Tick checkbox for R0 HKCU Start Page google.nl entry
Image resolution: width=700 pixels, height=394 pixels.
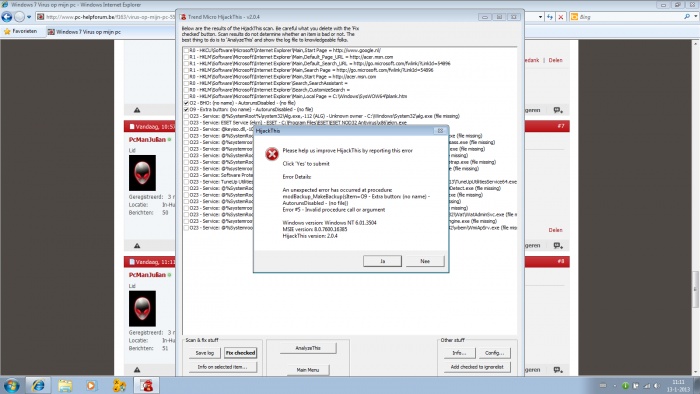(x=186, y=50)
